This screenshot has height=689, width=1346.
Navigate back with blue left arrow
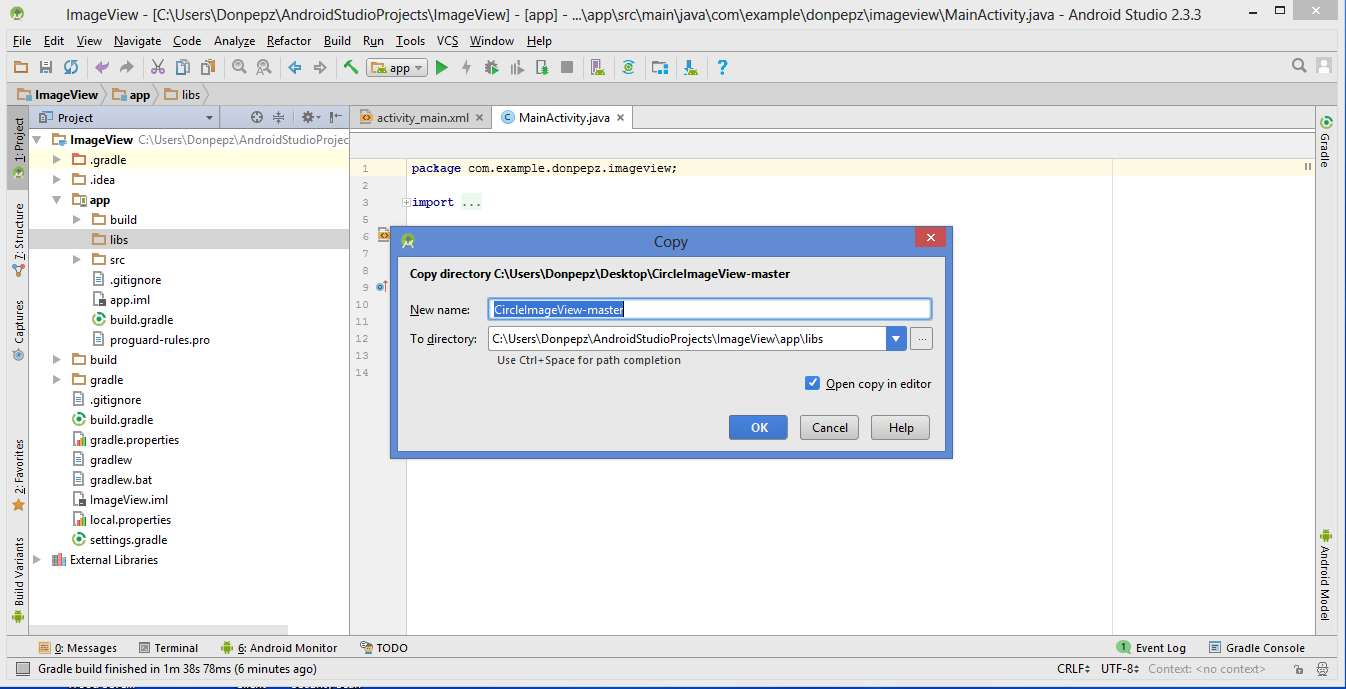click(295, 67)
